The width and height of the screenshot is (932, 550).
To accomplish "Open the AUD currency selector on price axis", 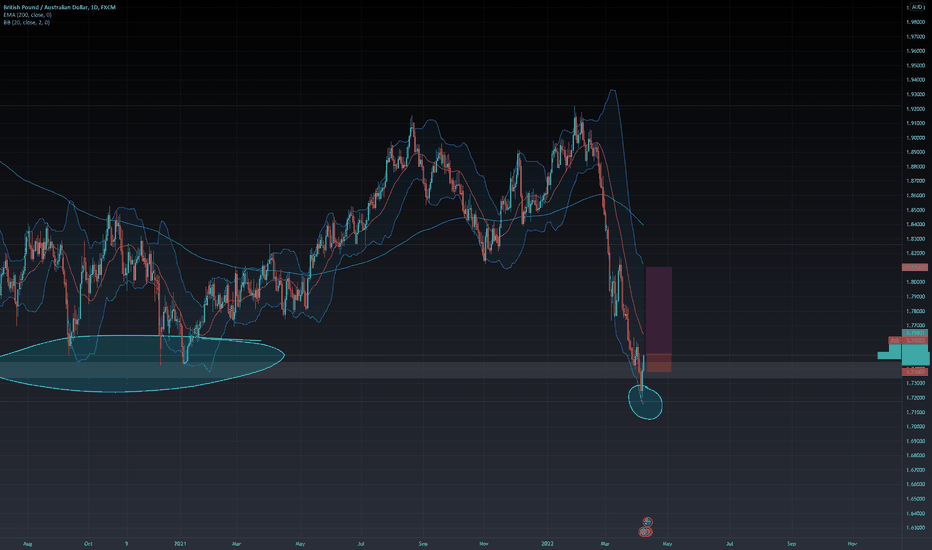I will pos(917,7).
